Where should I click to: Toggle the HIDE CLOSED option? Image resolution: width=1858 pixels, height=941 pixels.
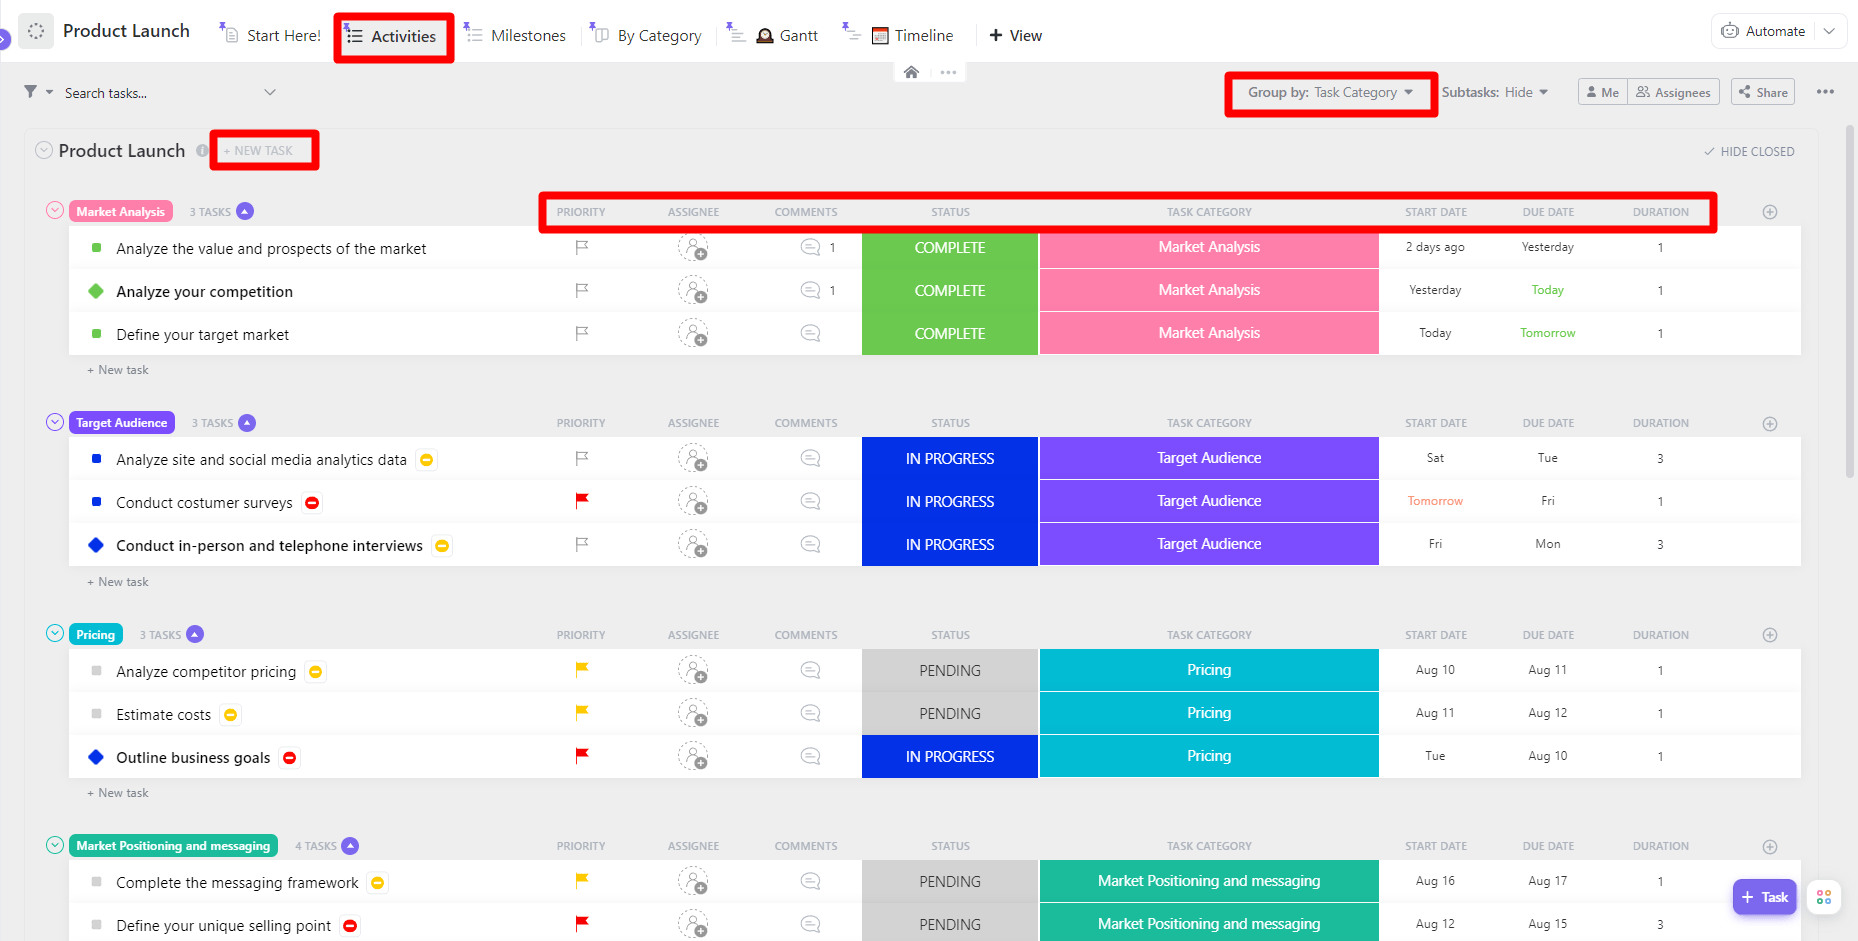(x=1749, y=151)
